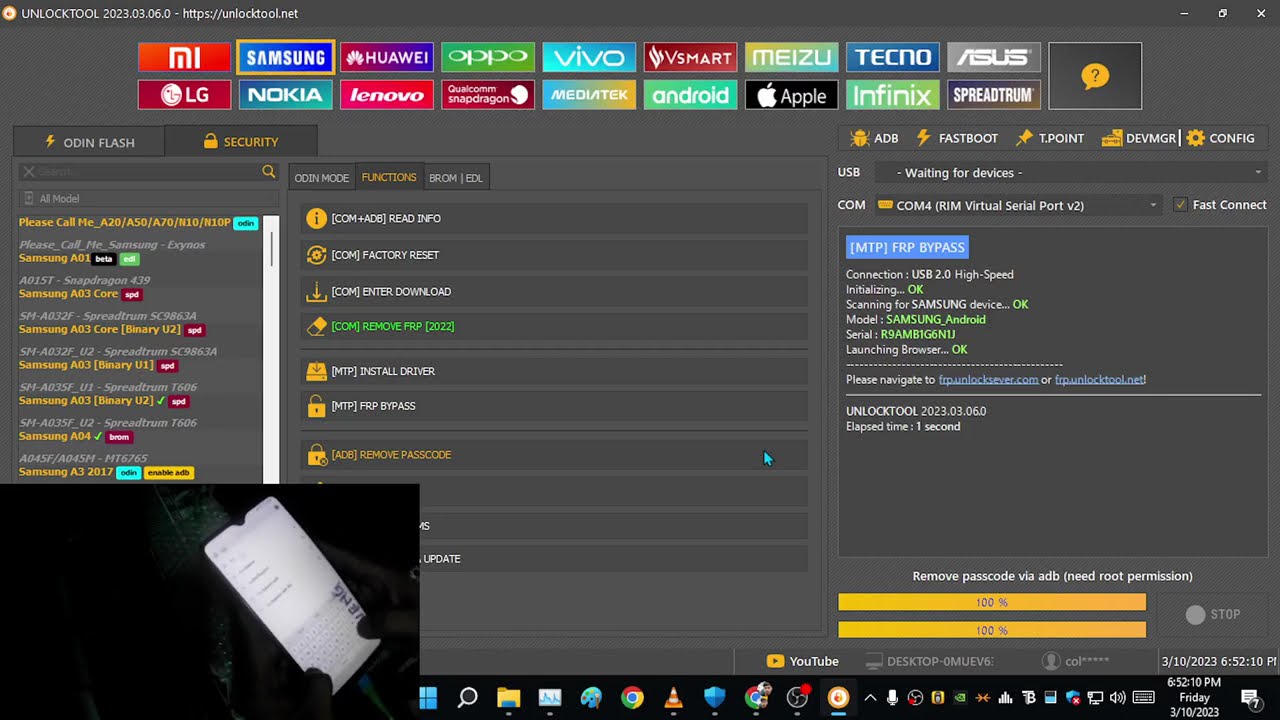Click the YouTube button in the status bar
Viewport: 1280px width, 720px height.
[x=802, y=661]
